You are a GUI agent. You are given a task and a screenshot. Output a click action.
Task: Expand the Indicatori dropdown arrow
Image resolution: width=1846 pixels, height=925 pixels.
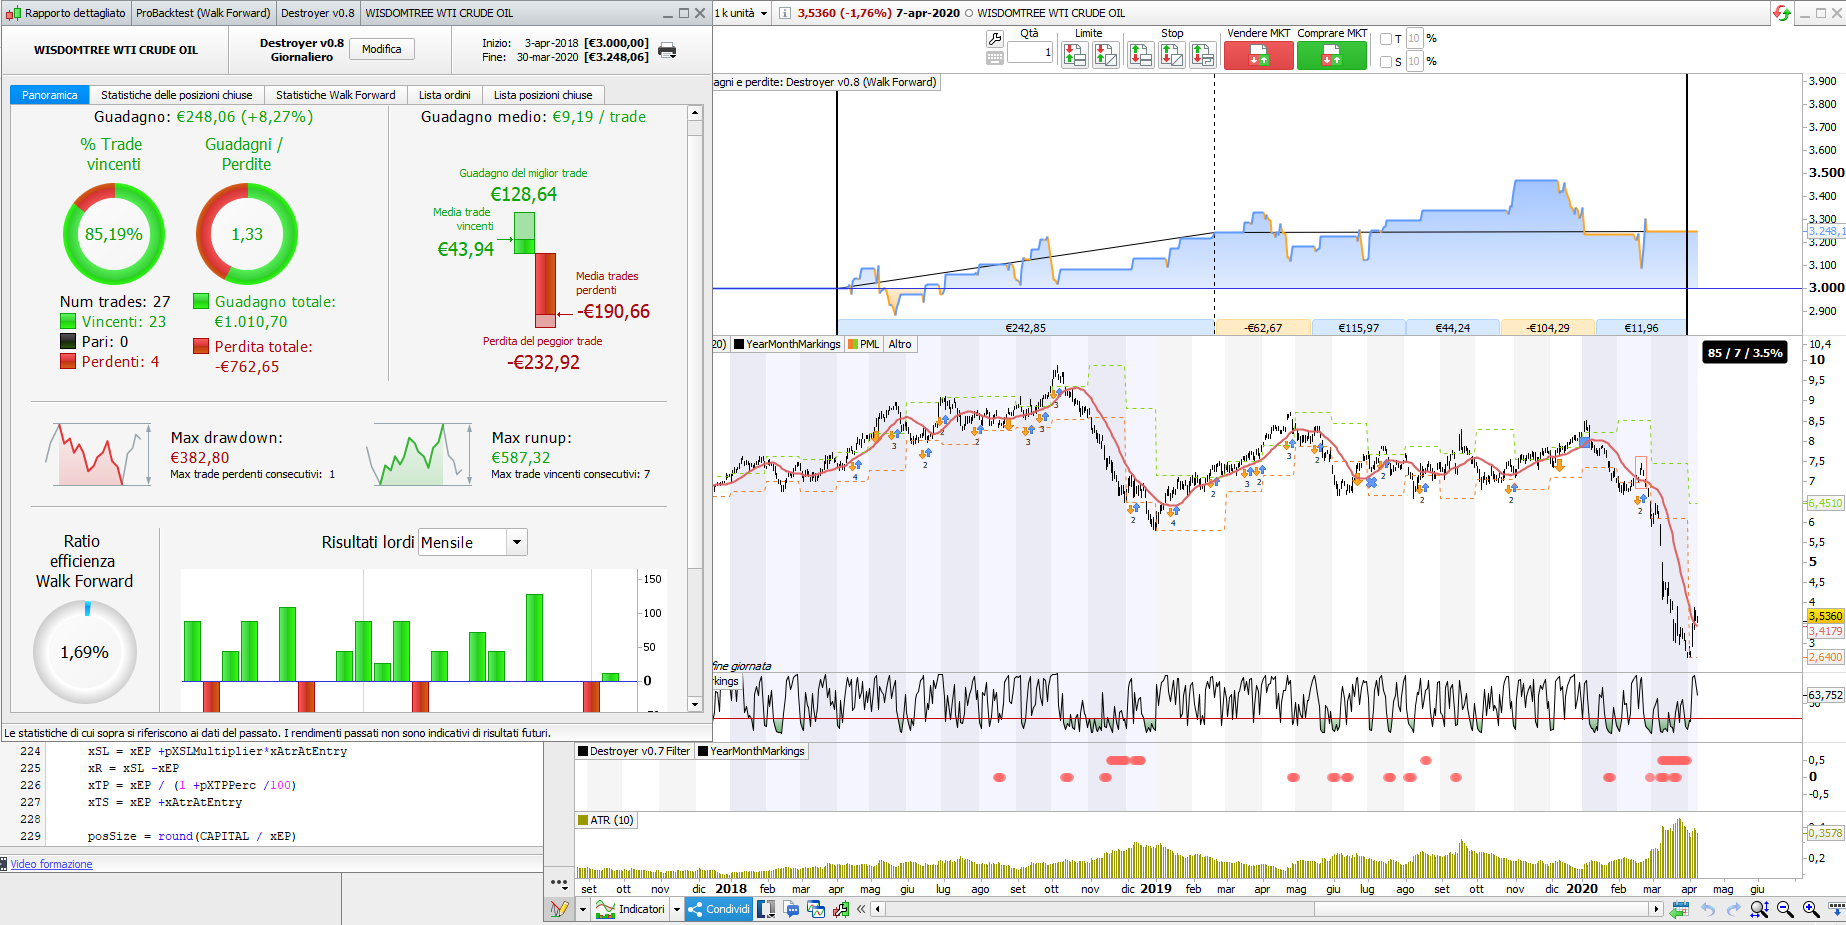677,909
